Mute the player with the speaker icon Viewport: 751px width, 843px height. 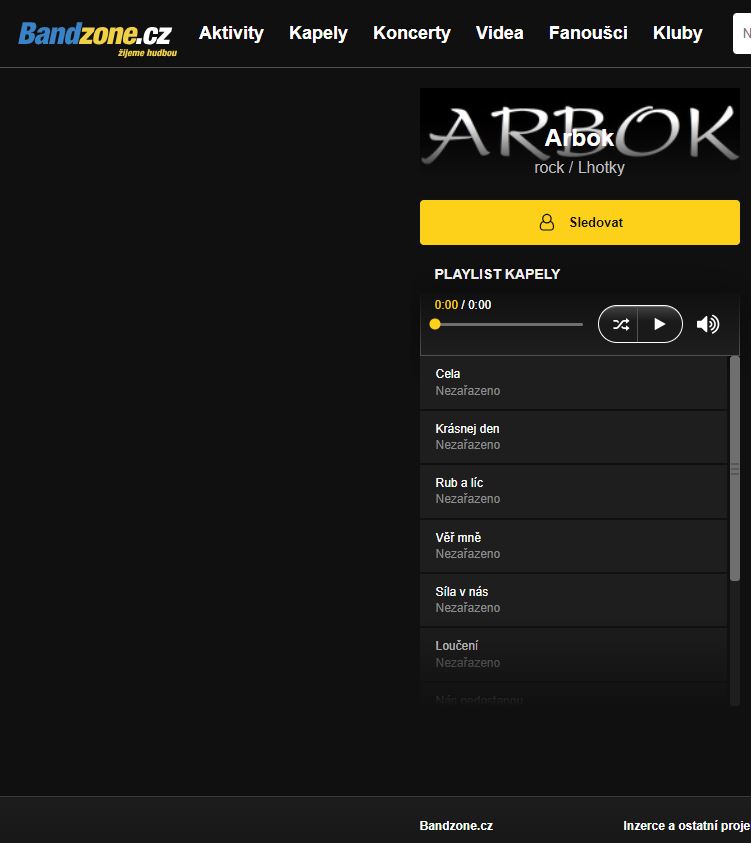tap(707, 324)
